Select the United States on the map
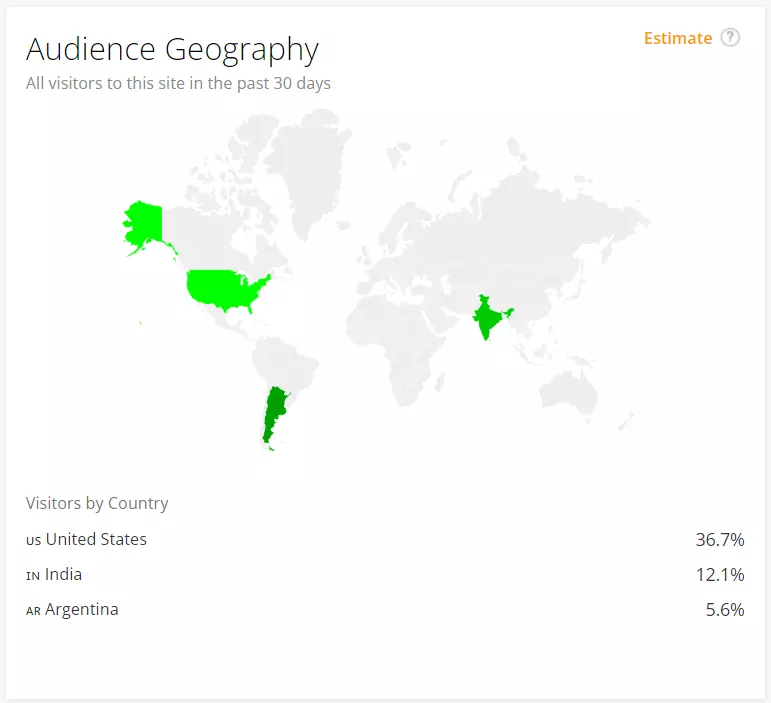 224,287
